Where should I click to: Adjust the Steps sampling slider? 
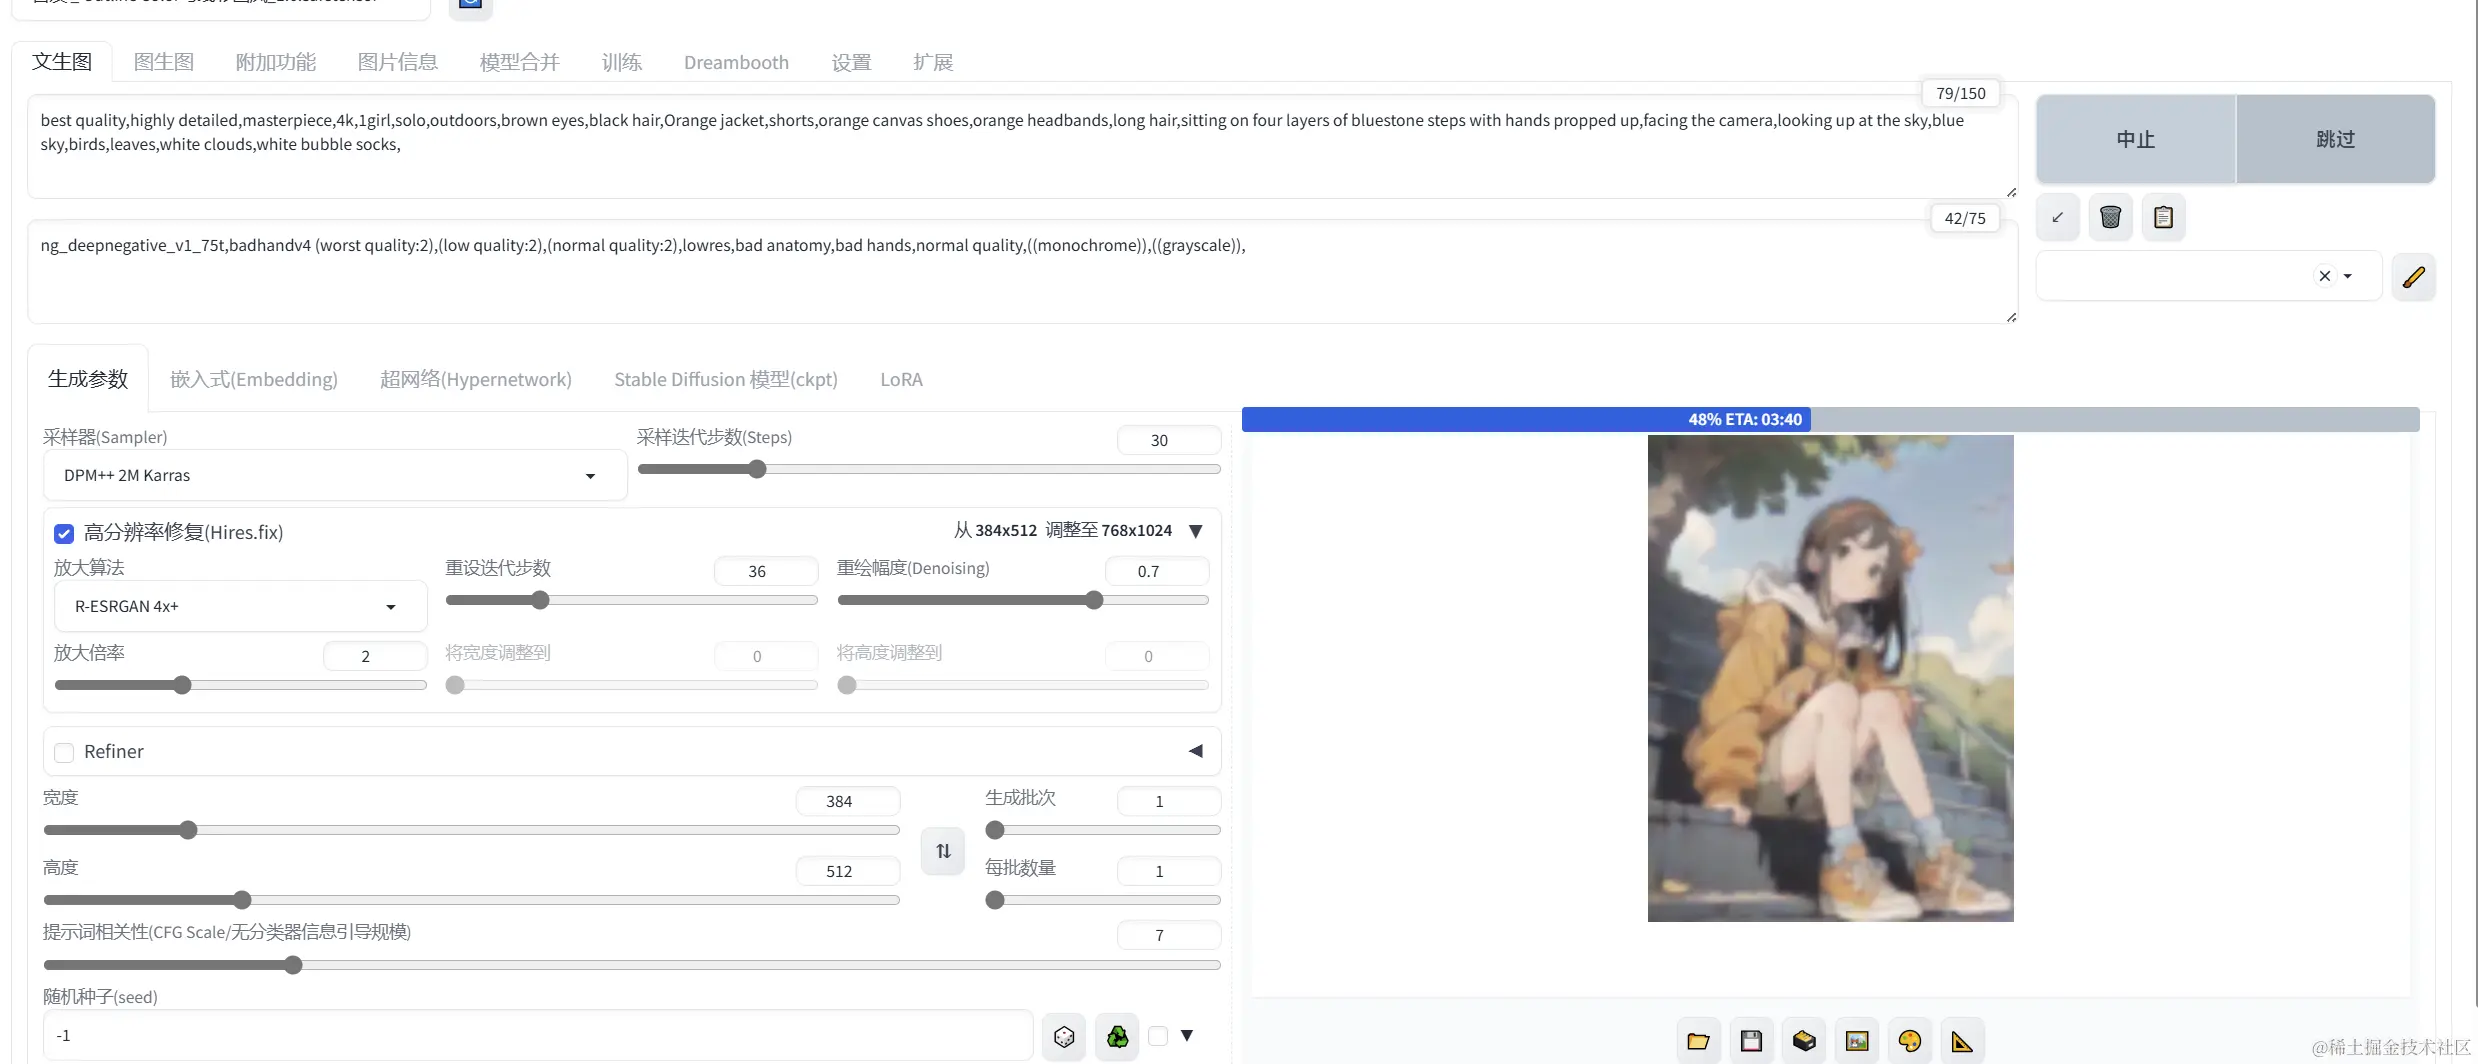click(x=929, y=469)
